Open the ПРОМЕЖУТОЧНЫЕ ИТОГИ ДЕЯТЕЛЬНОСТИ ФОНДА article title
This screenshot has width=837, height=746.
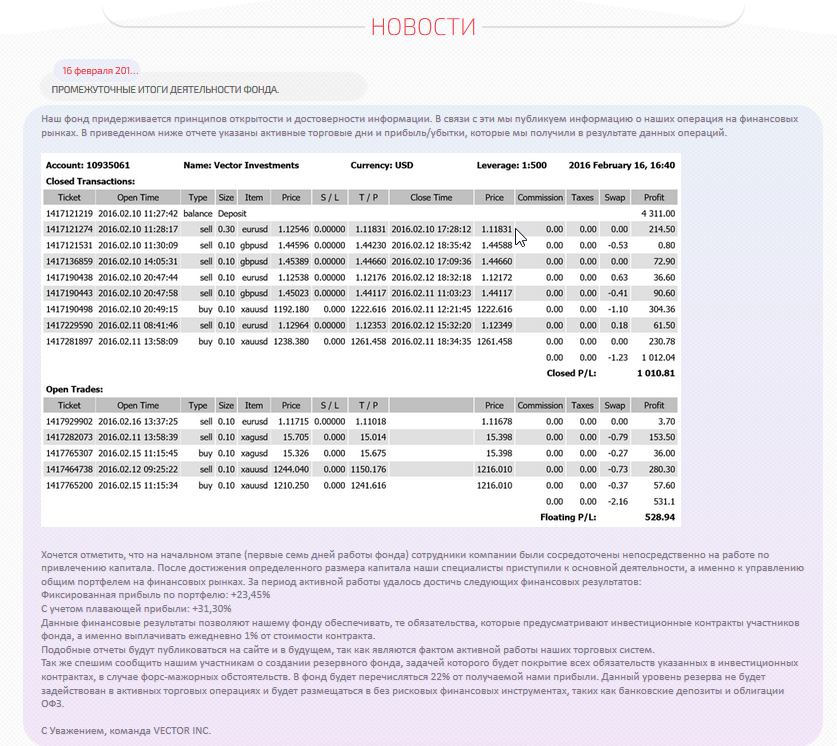(166, 90)
